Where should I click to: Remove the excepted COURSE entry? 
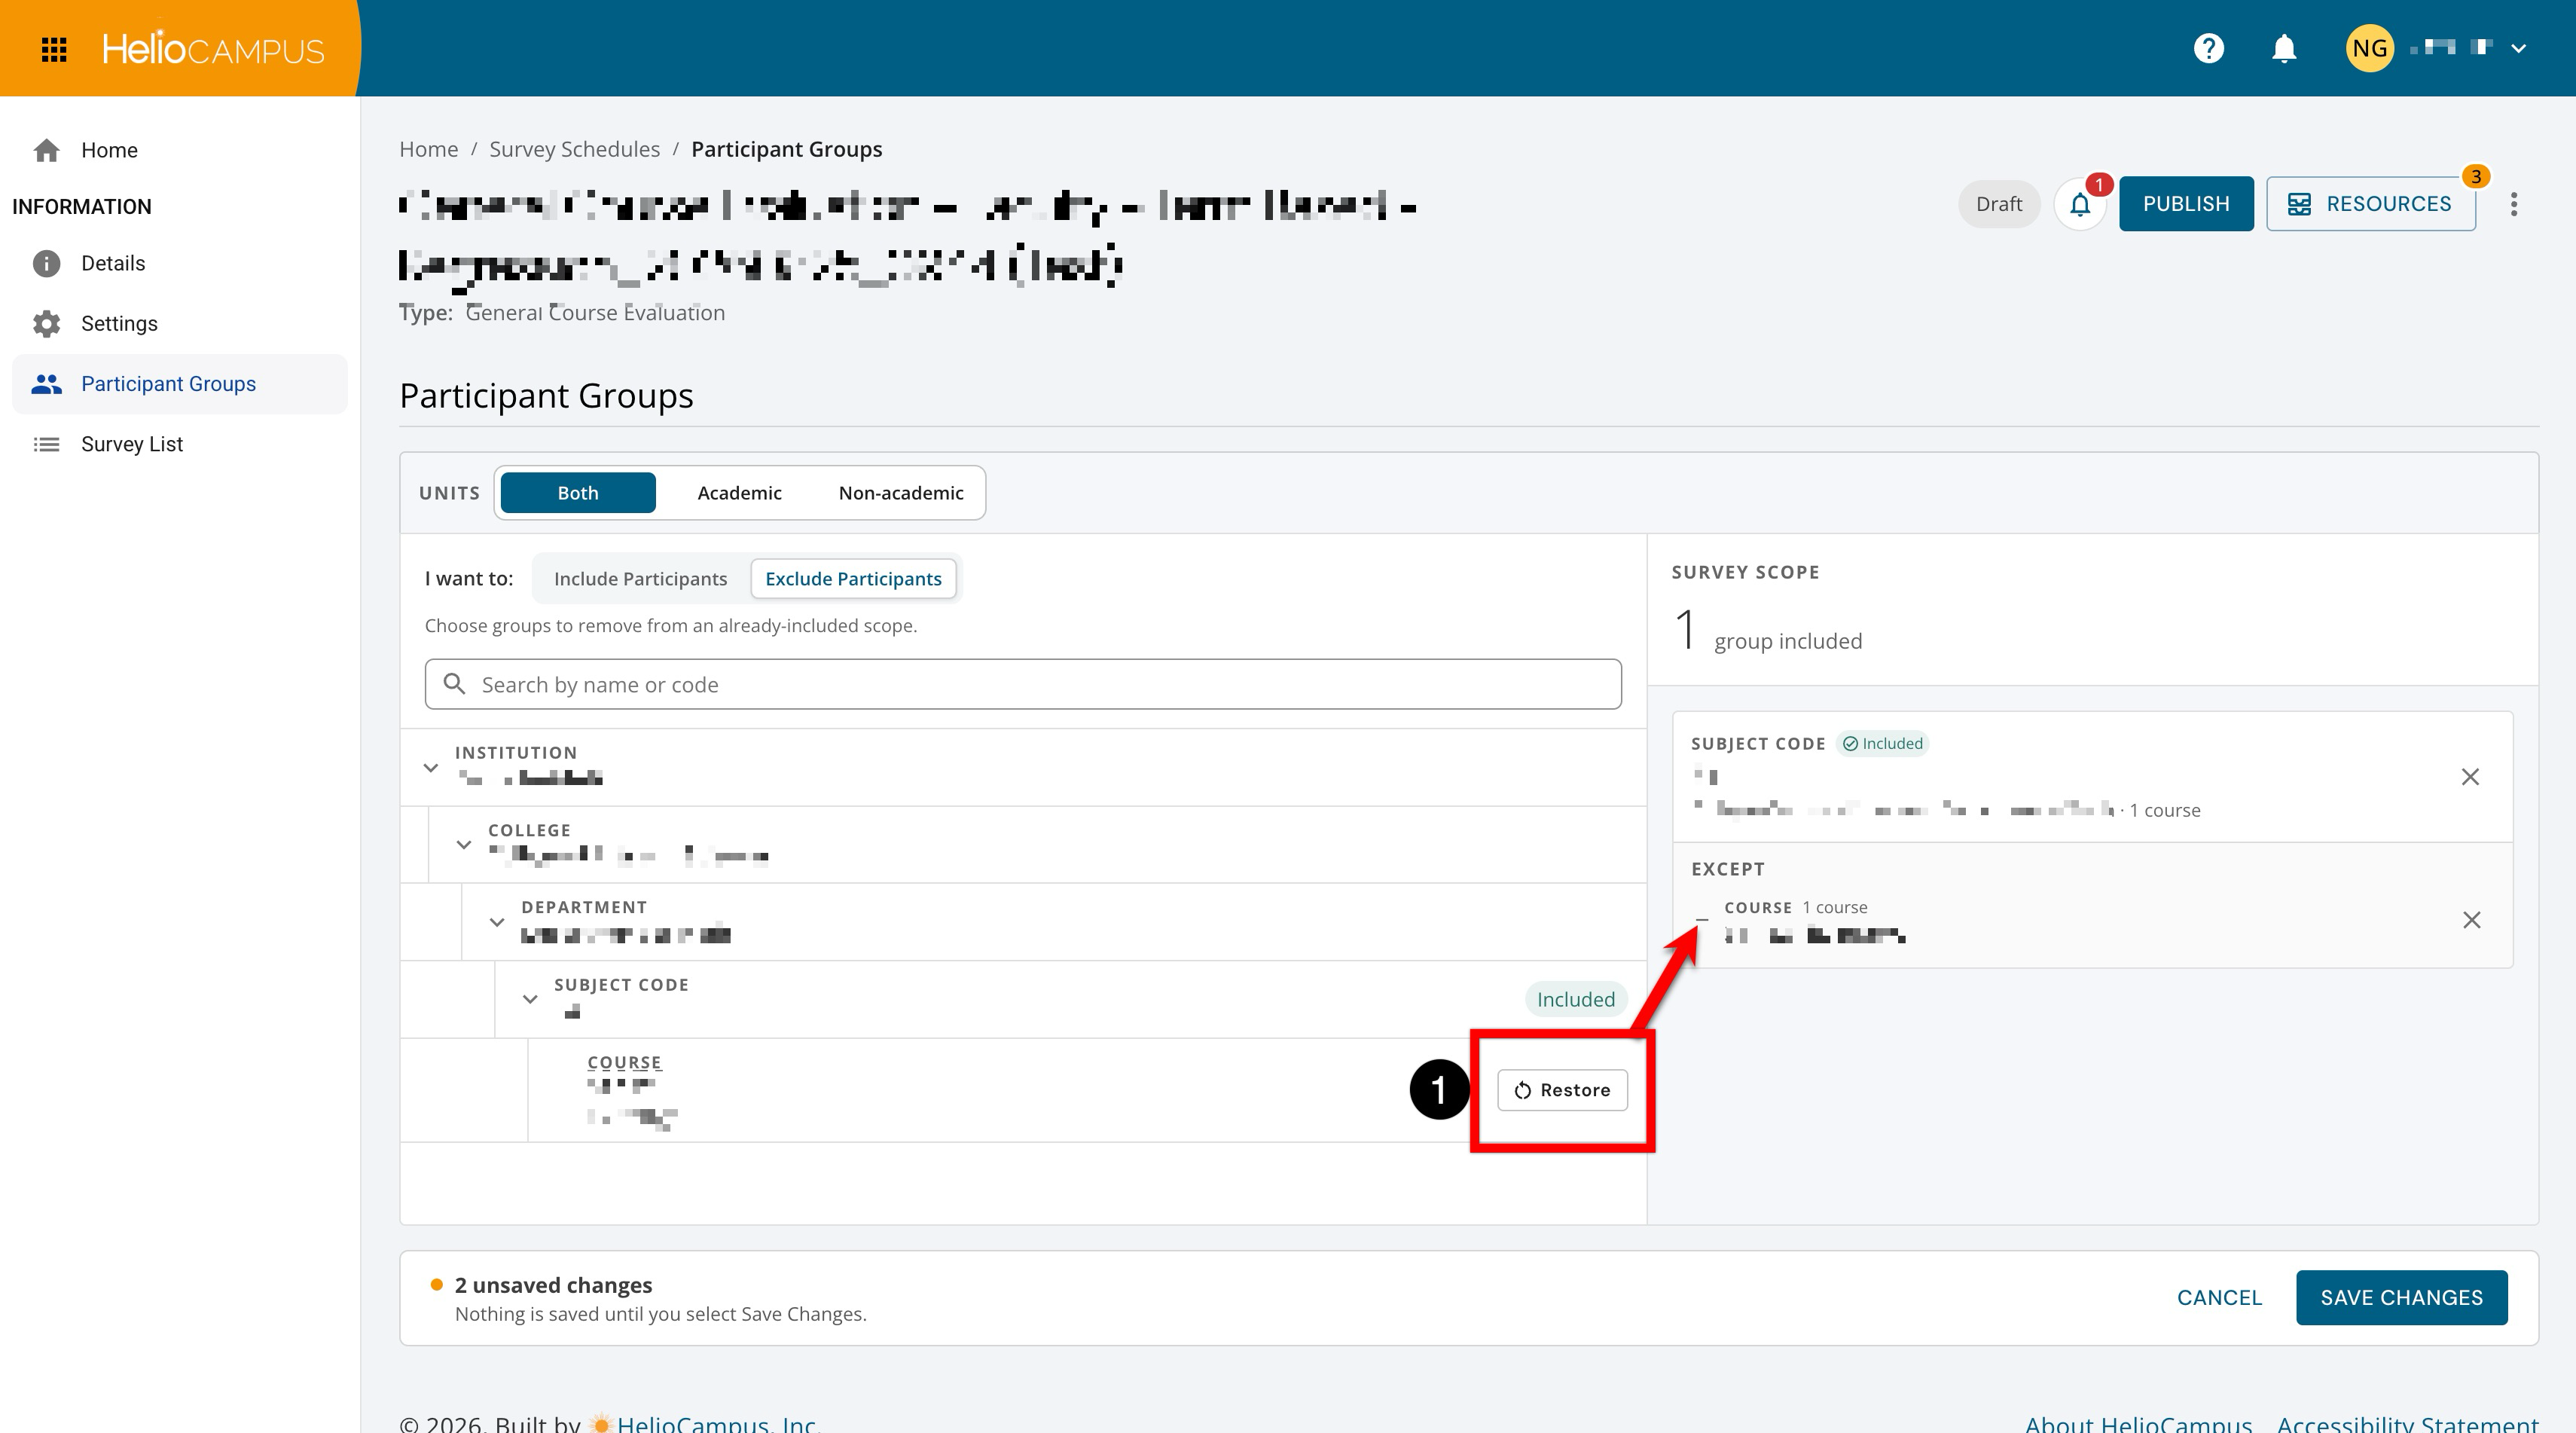[2471, 920]
